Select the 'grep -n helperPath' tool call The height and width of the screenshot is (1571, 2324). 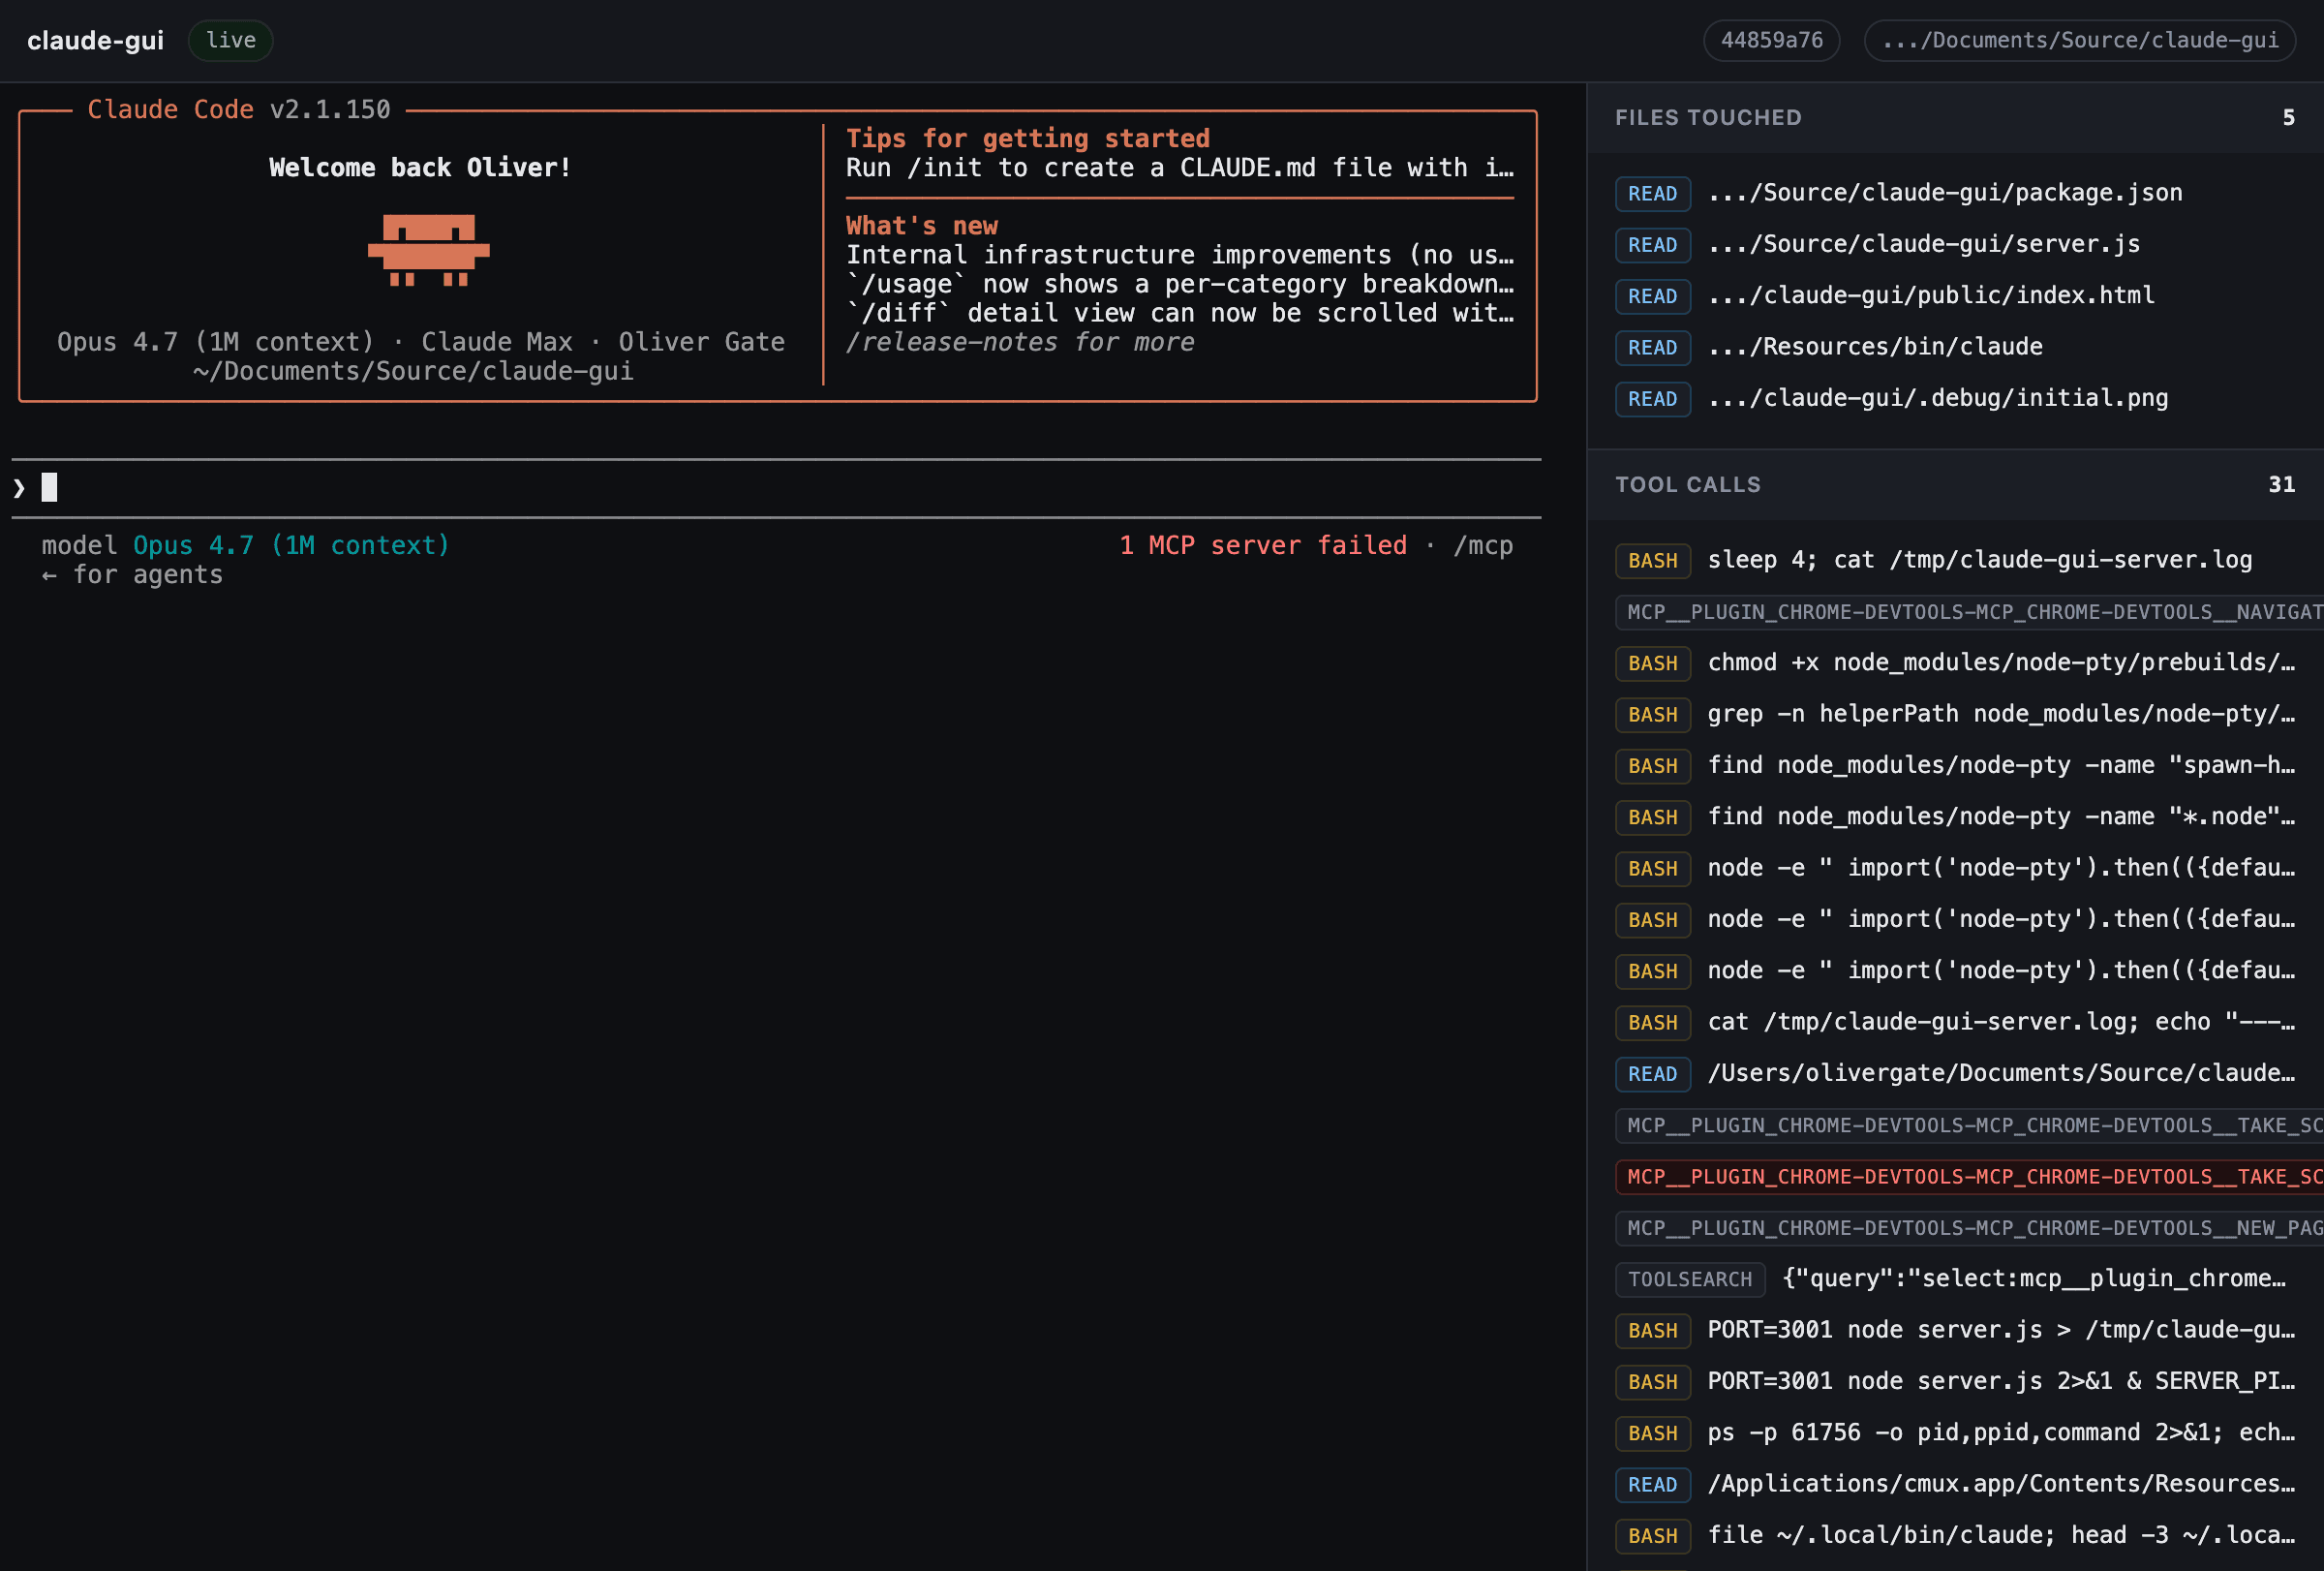[1955, 714]
